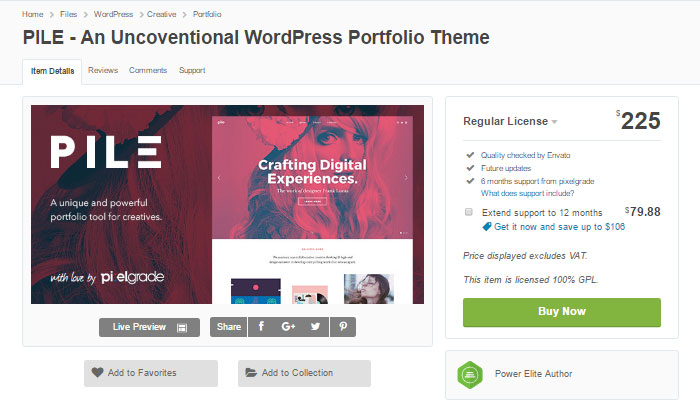
Task: Pin the item with the Pinterest icon
Action: 343,327
